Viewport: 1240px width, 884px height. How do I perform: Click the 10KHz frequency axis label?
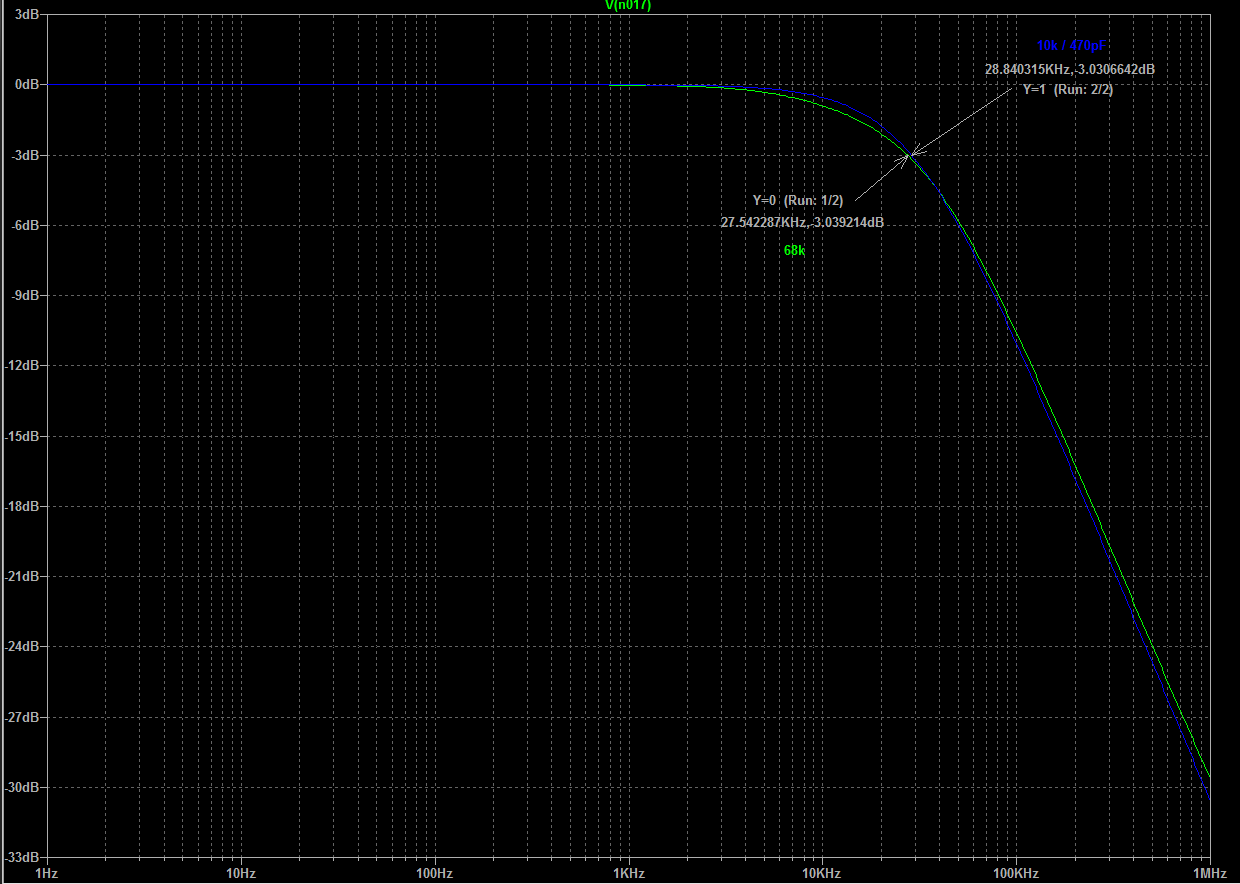(821, 873)
